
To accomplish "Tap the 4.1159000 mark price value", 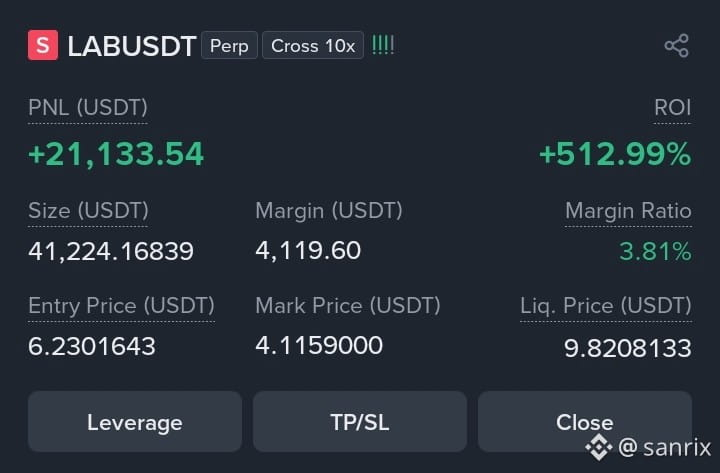I will [319, 345].
